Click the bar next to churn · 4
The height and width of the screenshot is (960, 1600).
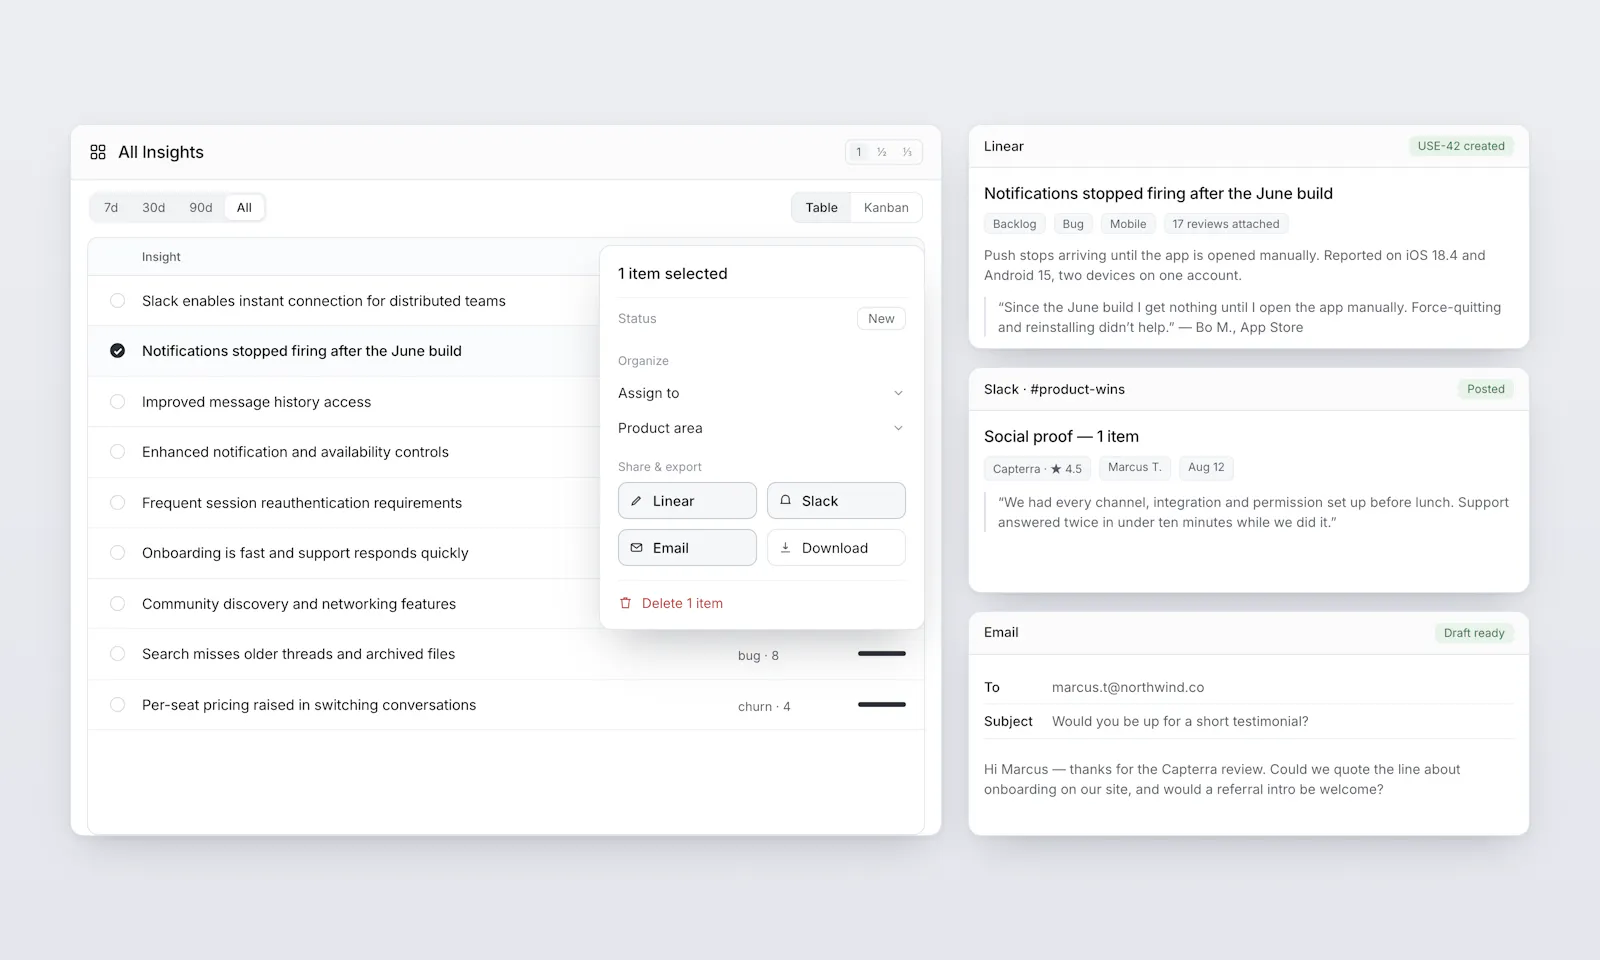click(x=882, y=705)
